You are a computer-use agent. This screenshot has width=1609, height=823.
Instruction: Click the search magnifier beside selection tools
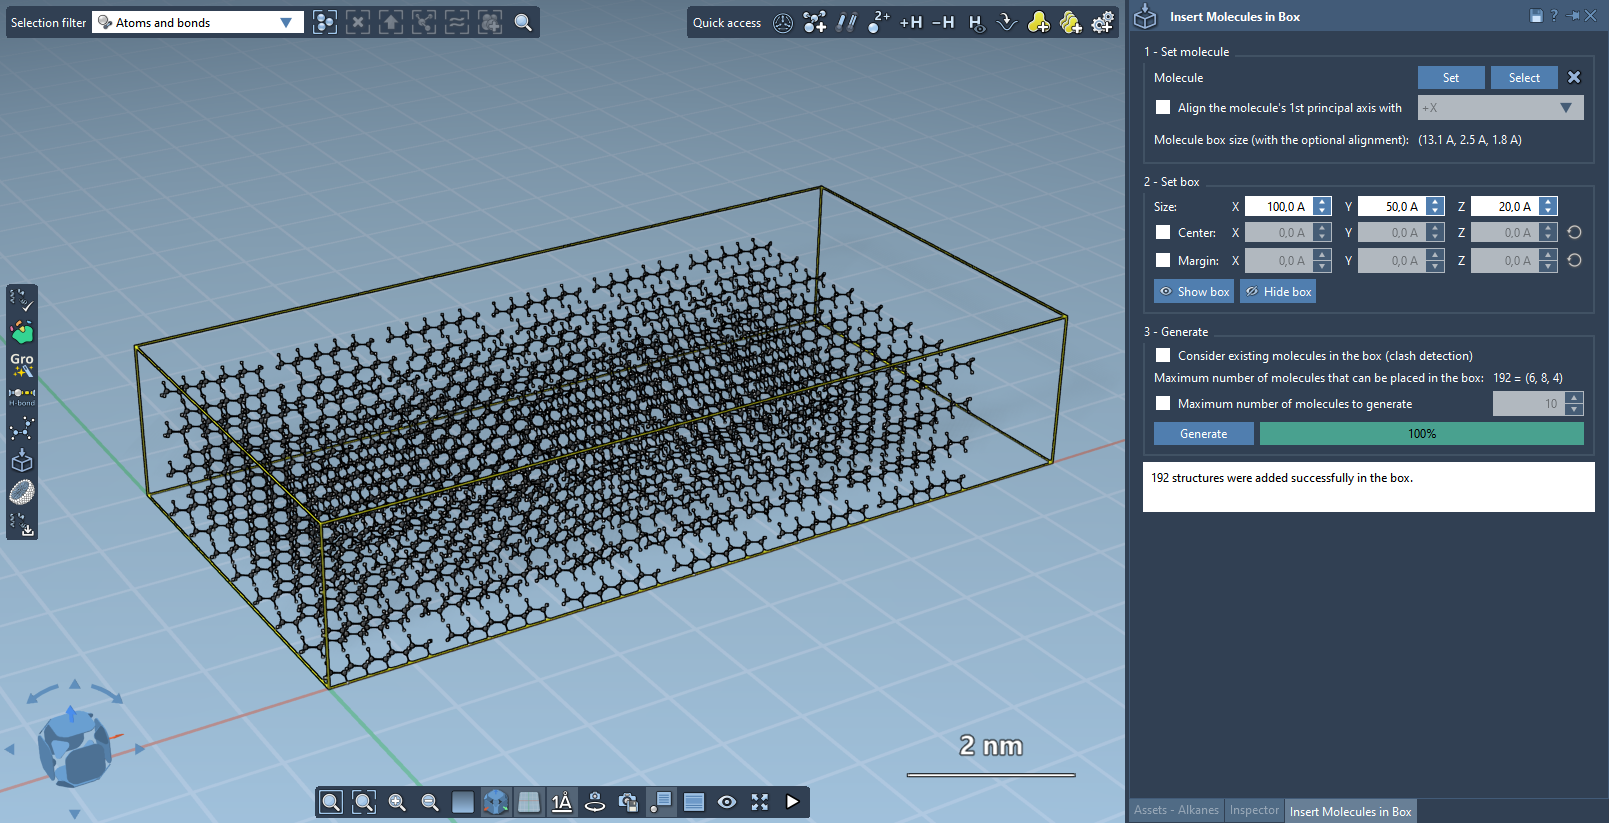(522, 22)
